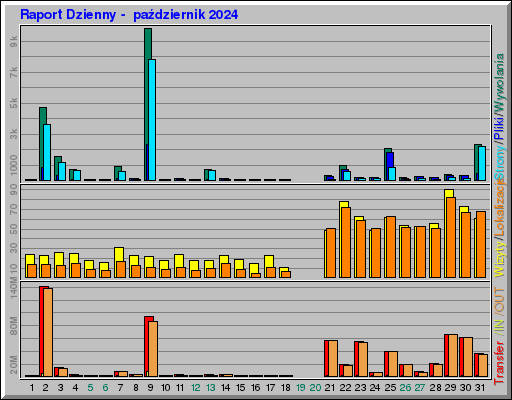Click the Wywolania legend label
Viewport: 512px width, 400px height.
click(x=499, y=83)
